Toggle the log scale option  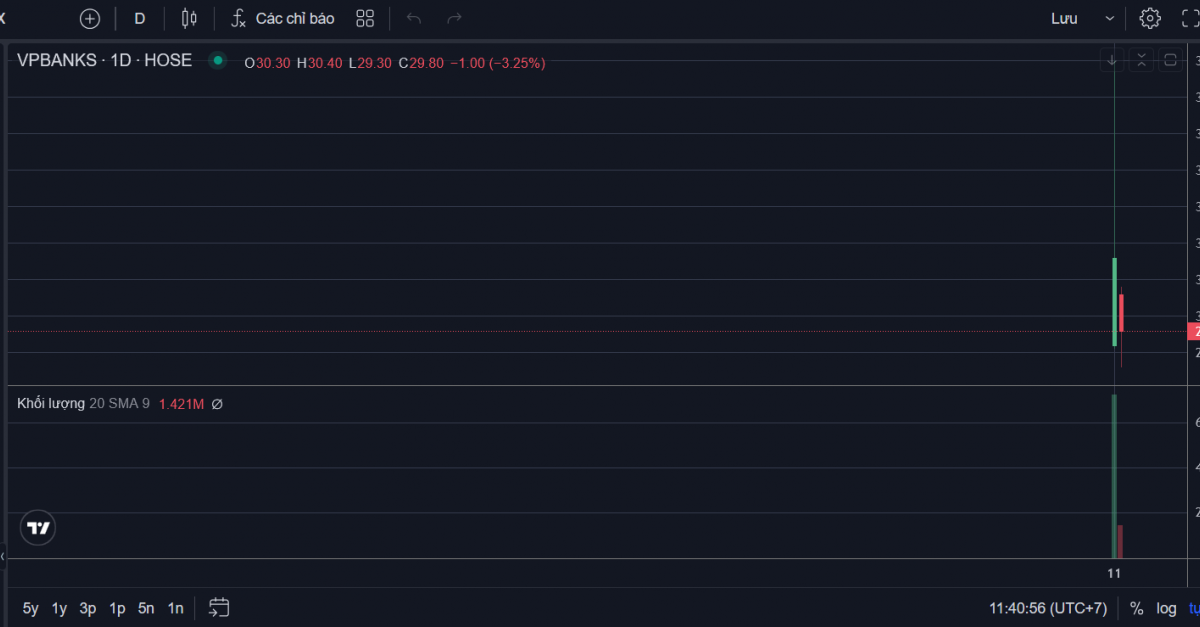[x=1166, y=608]
